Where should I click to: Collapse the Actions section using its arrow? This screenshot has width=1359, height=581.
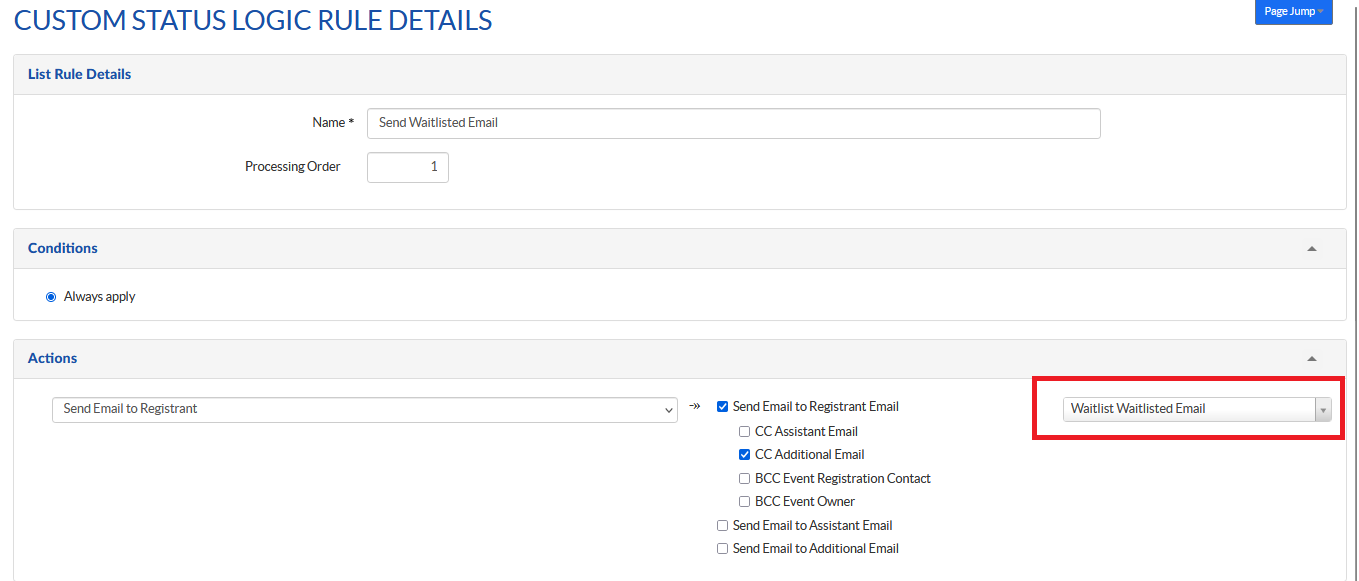click(x=1311, y=358)
